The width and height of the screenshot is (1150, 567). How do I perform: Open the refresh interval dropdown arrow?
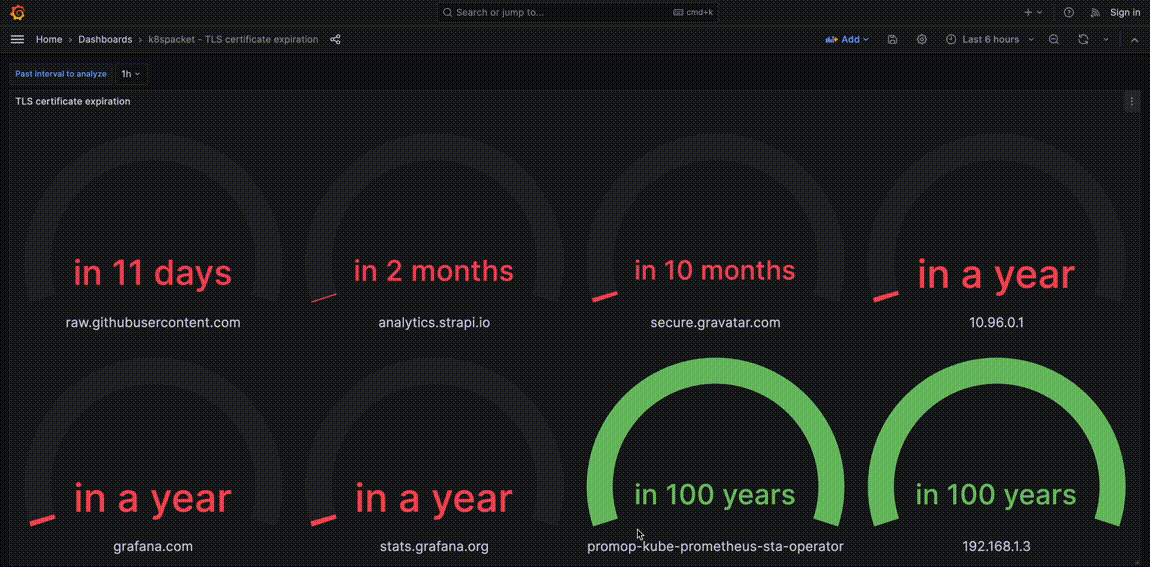(x=1106, y=40)
